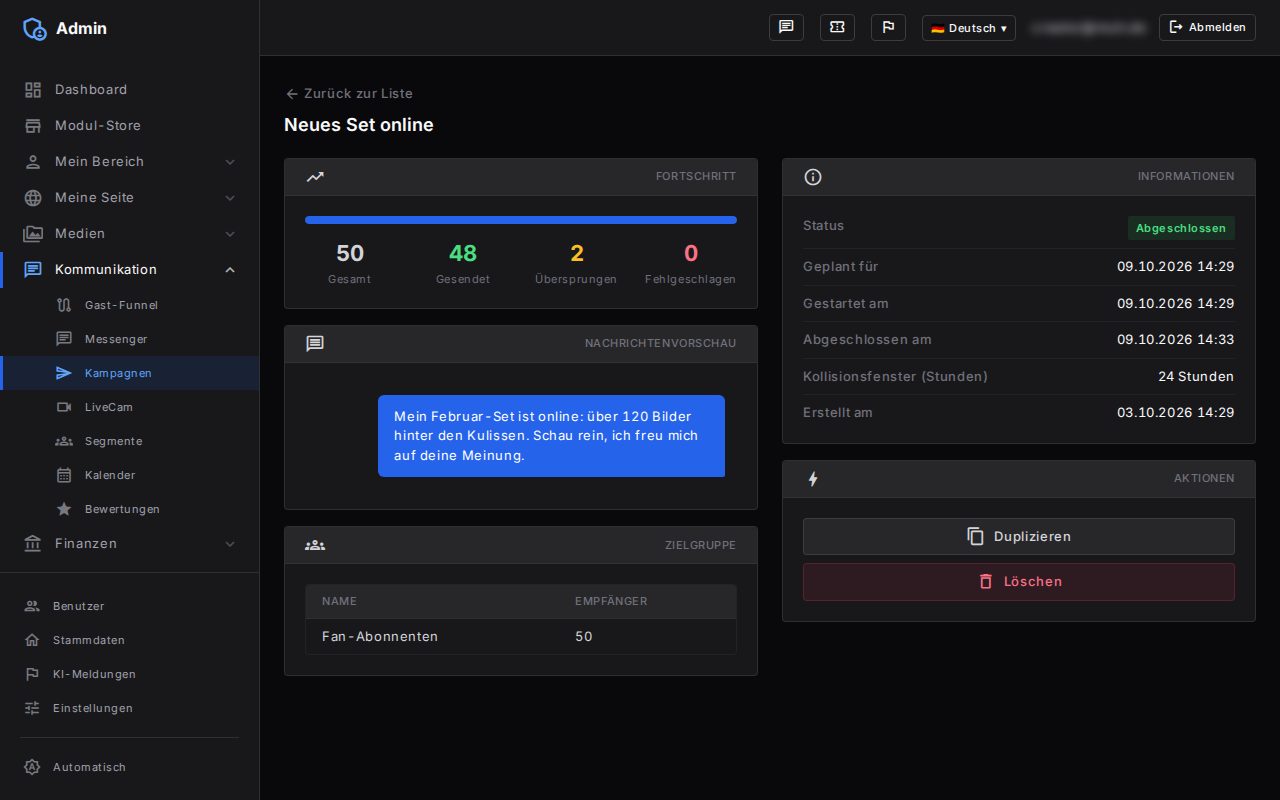
Task: Open the flag icon in top bar
Action: point(888,27)
